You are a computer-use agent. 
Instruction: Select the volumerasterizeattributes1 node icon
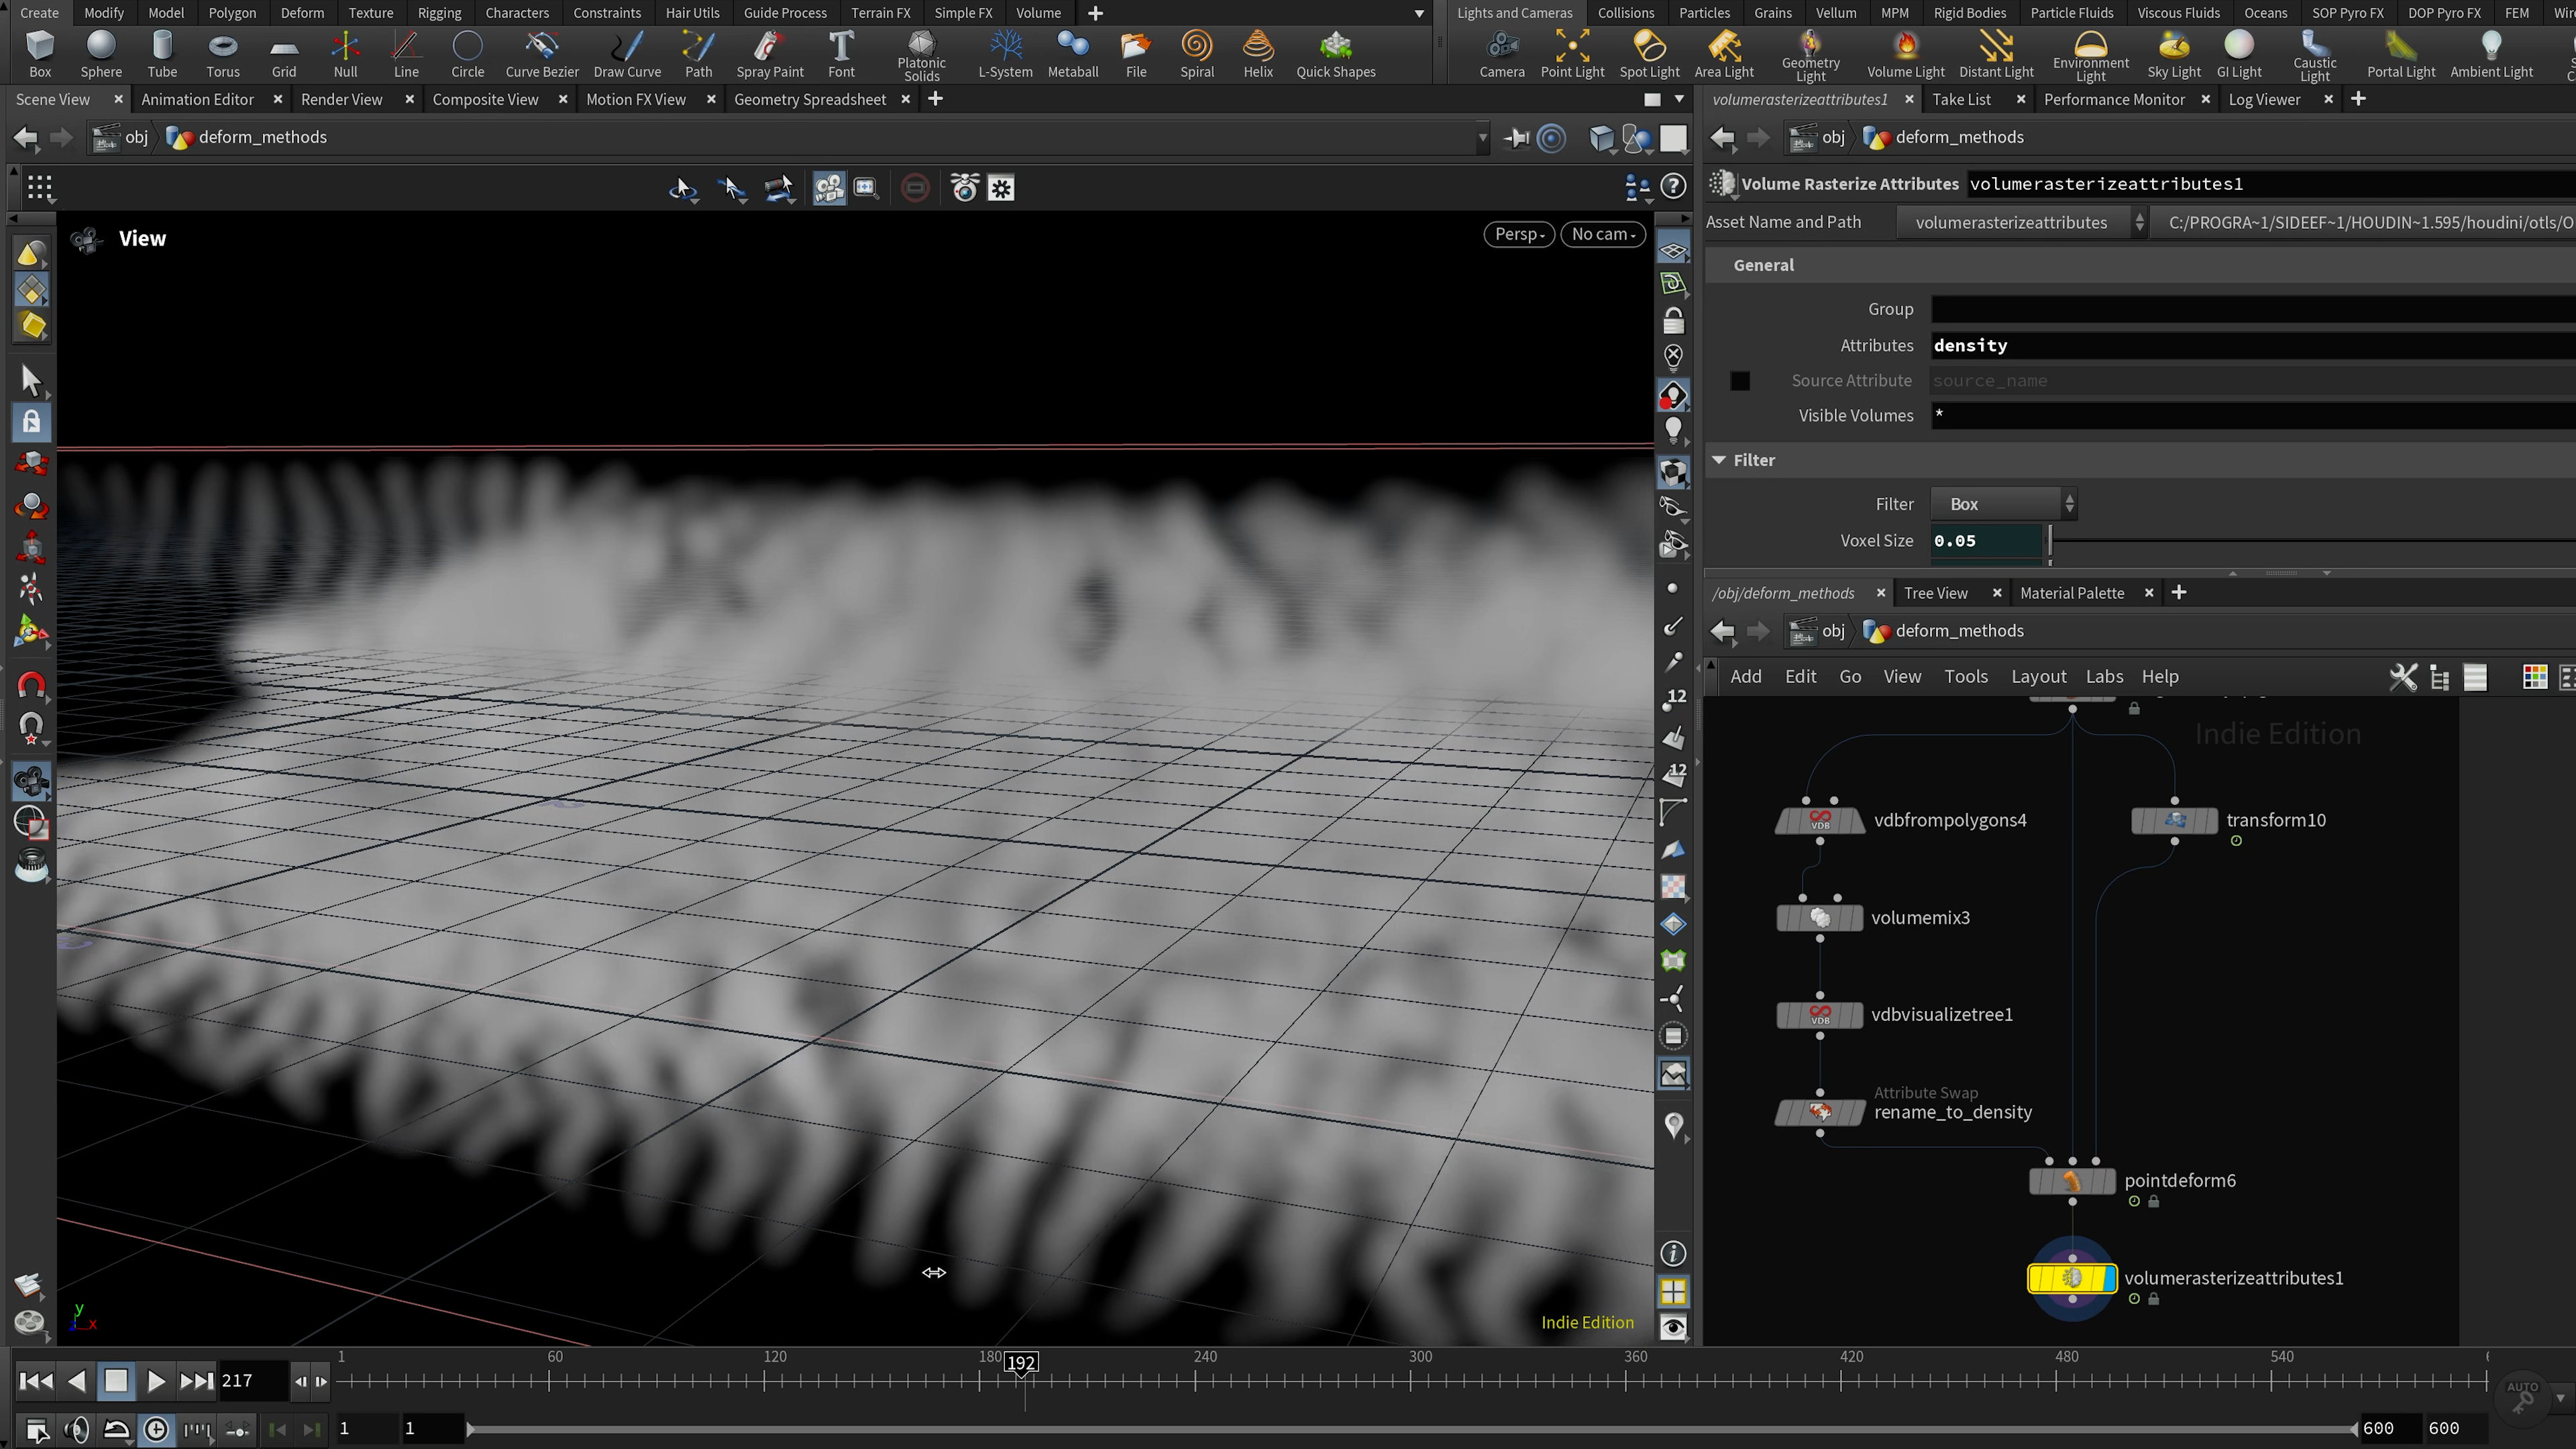click(x=2071, y=1278)
